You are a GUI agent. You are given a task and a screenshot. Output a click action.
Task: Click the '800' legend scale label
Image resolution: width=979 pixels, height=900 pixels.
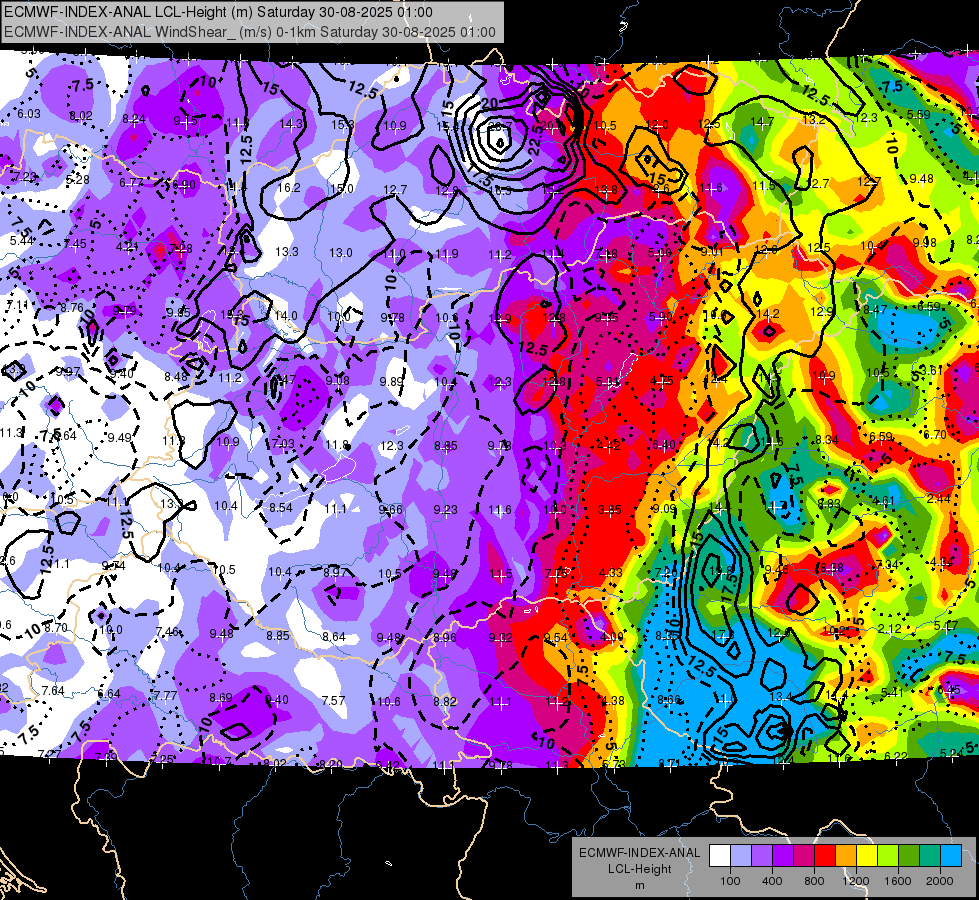coord(814,881)
